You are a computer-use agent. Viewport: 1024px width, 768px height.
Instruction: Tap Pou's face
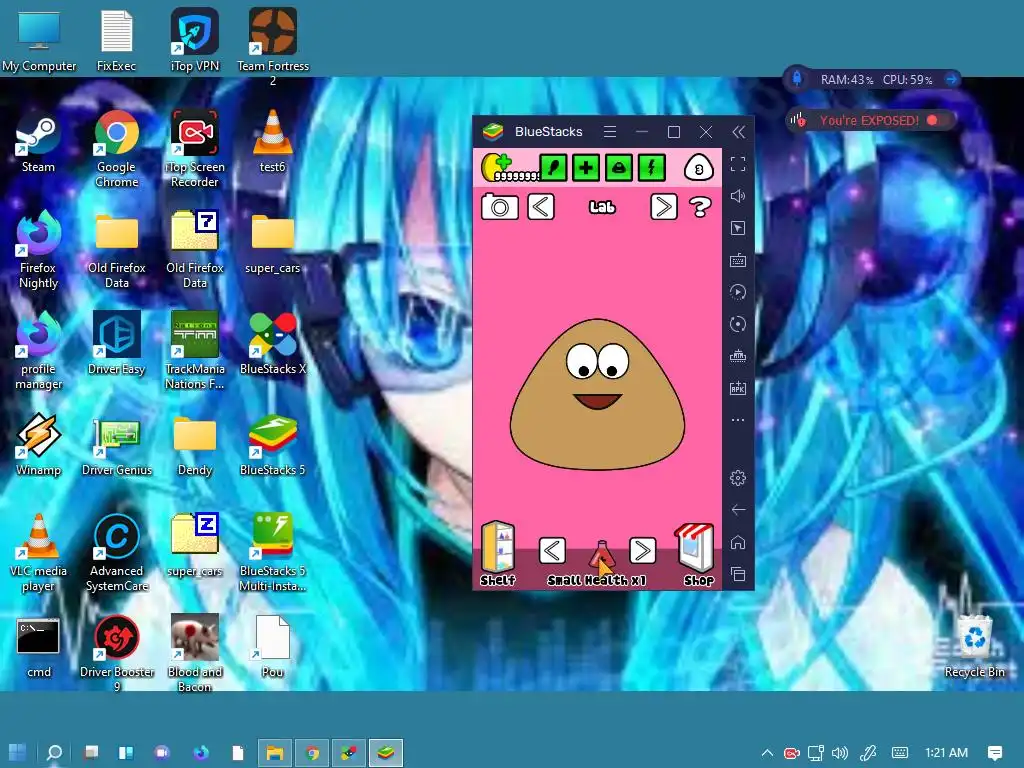pyautogui.click(x=598, y=394)
